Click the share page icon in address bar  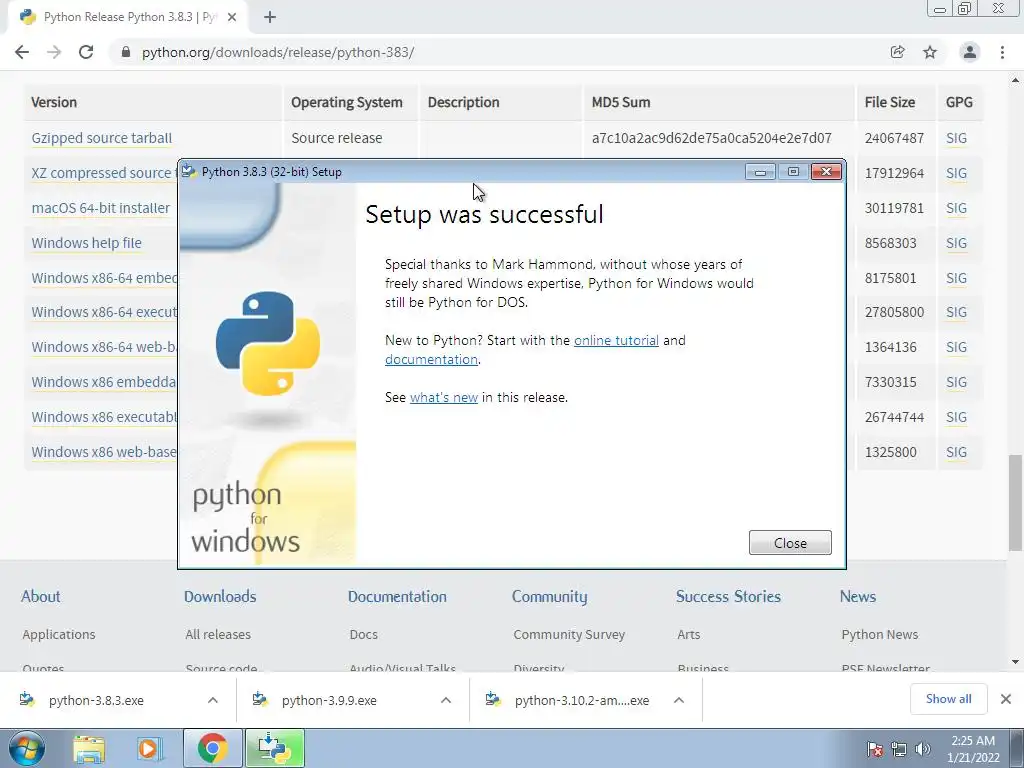click(897, 52)
